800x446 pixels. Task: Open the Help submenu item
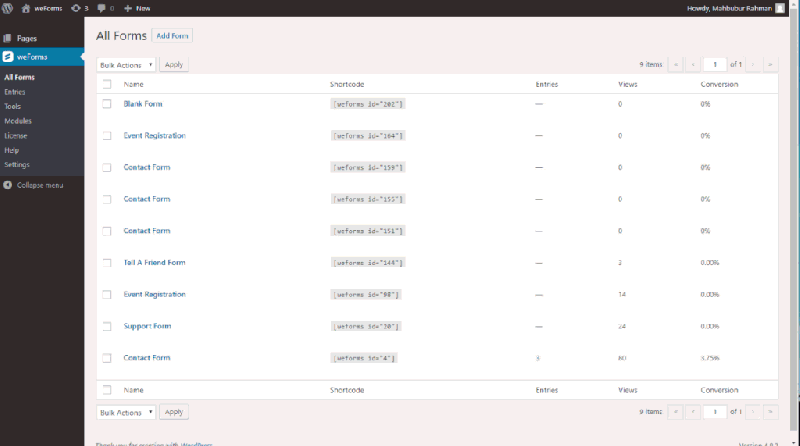(11, 150)
